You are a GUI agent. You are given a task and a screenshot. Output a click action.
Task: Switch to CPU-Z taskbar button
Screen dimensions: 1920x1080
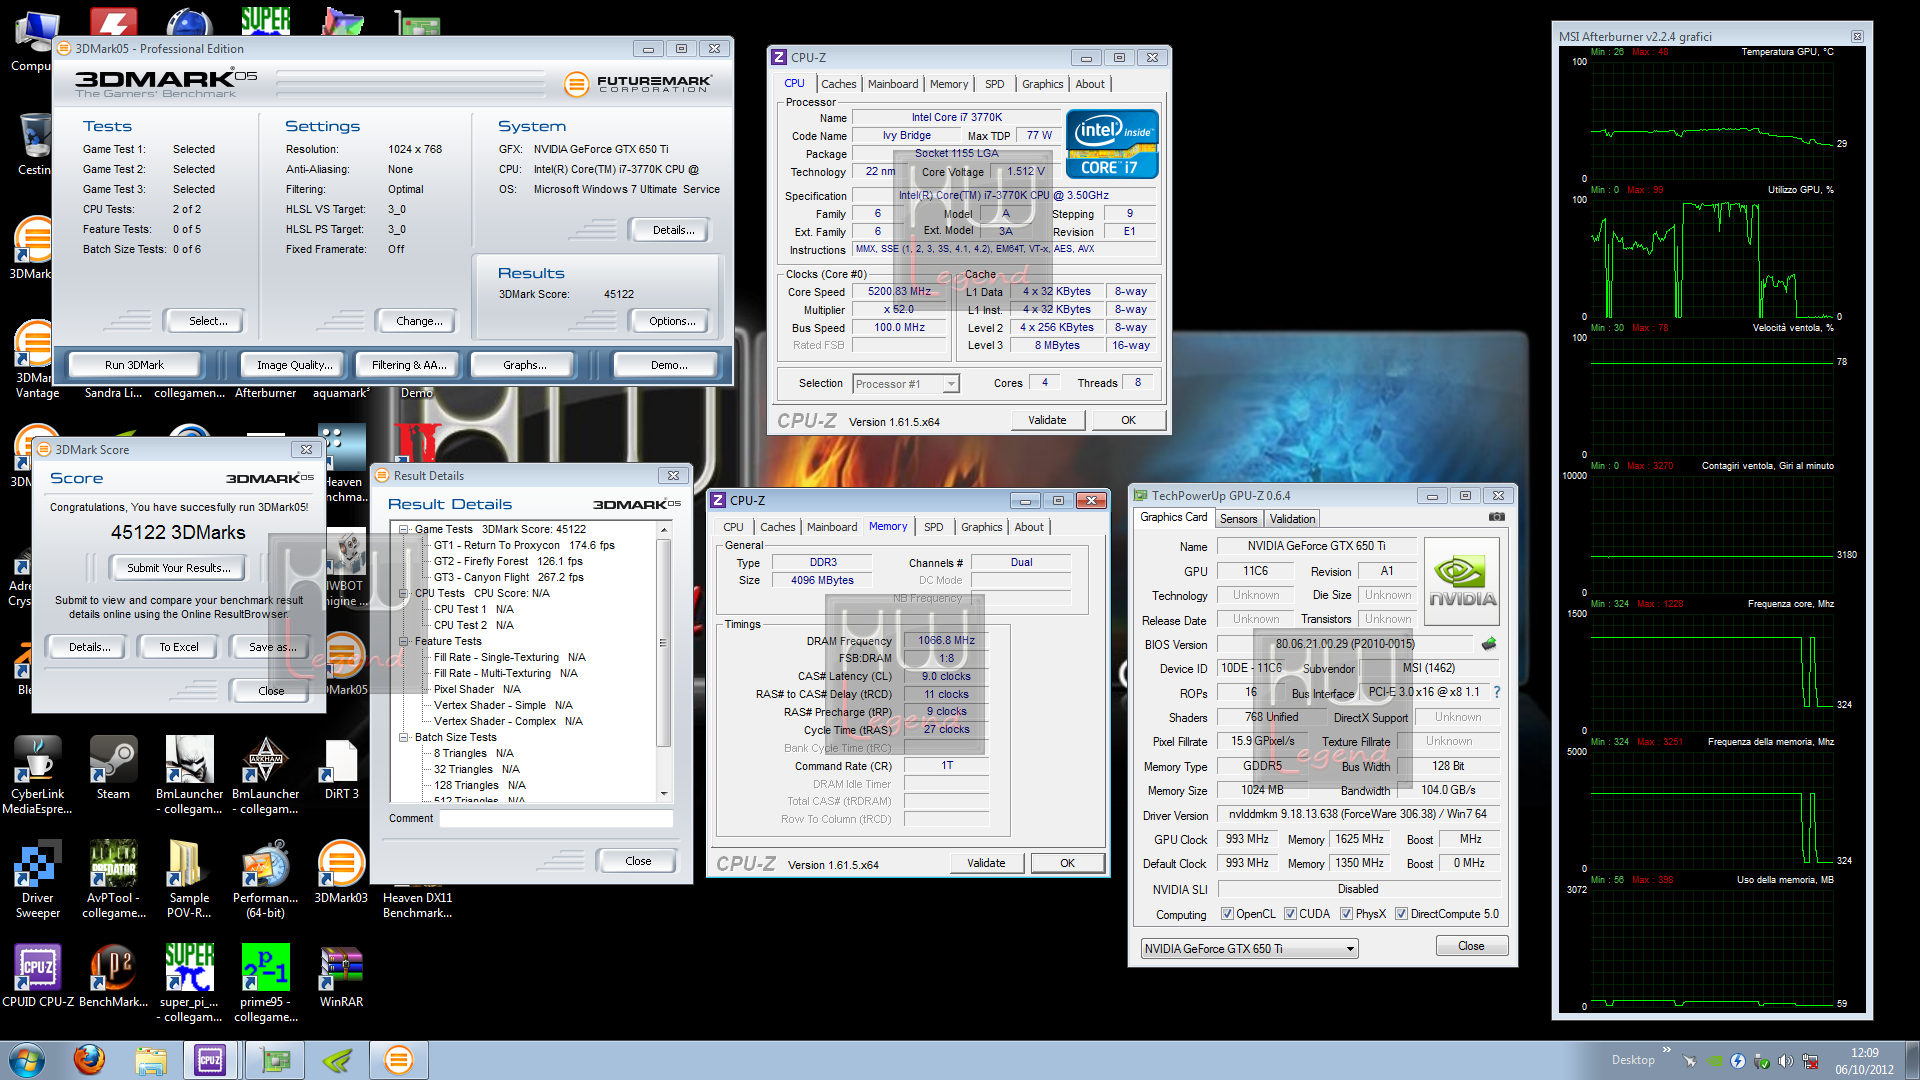(210, 1060)
